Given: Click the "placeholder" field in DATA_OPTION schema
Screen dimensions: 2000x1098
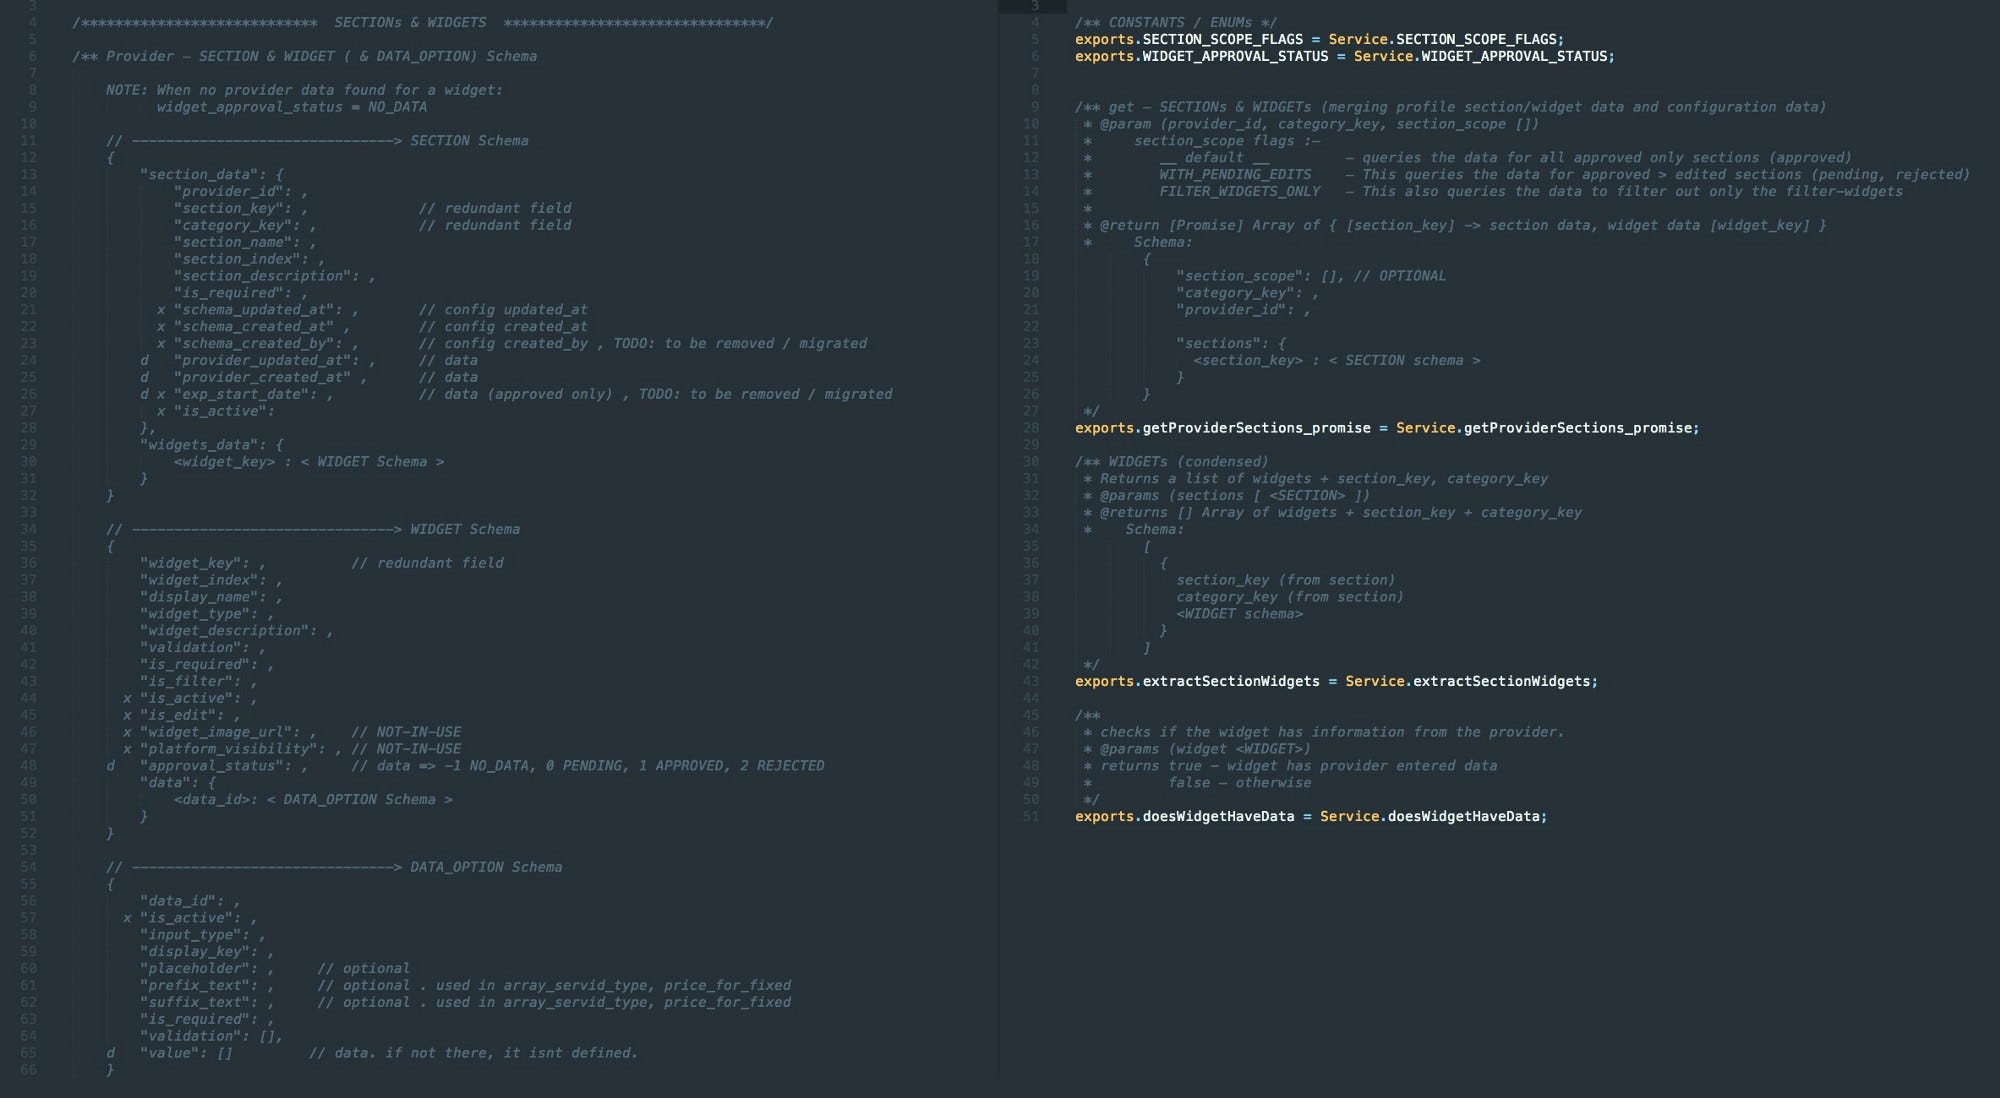Looking at the screenshot, I should tap(198, 968).
